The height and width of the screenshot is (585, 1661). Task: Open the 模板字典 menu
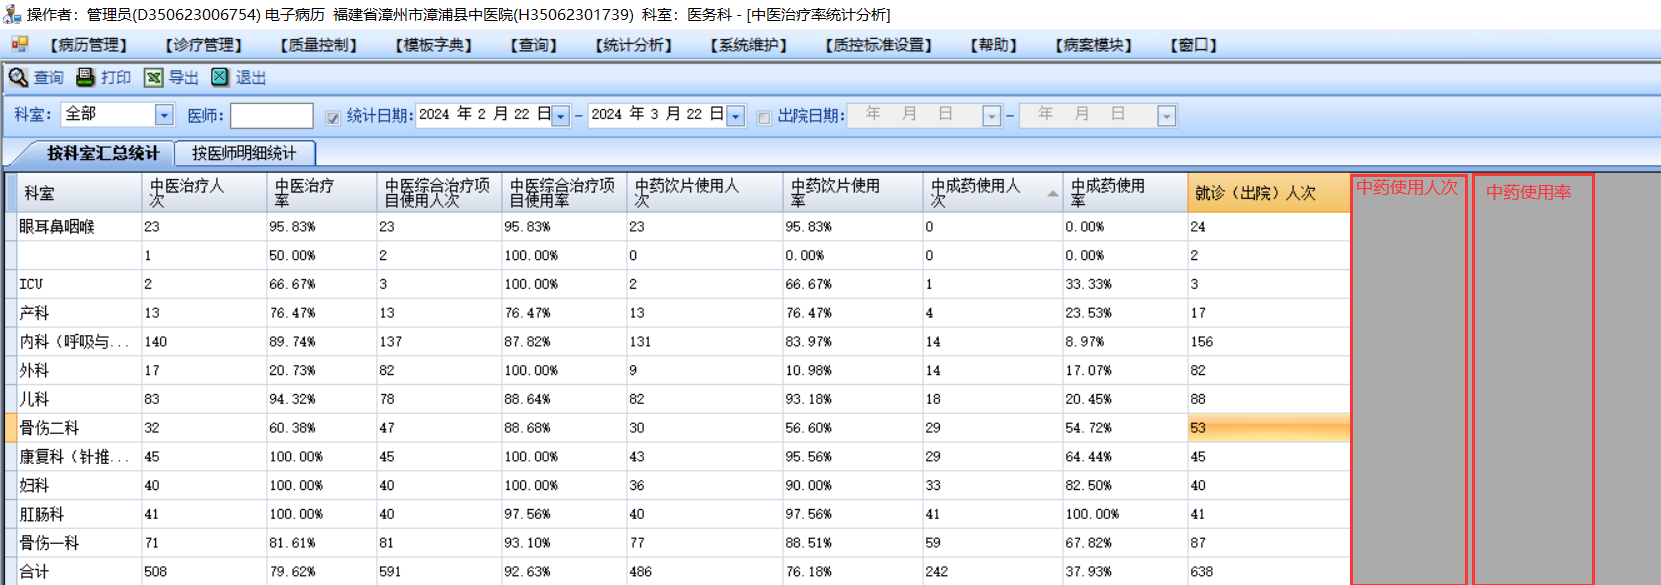pyautogui.click(x=434, y=45)
